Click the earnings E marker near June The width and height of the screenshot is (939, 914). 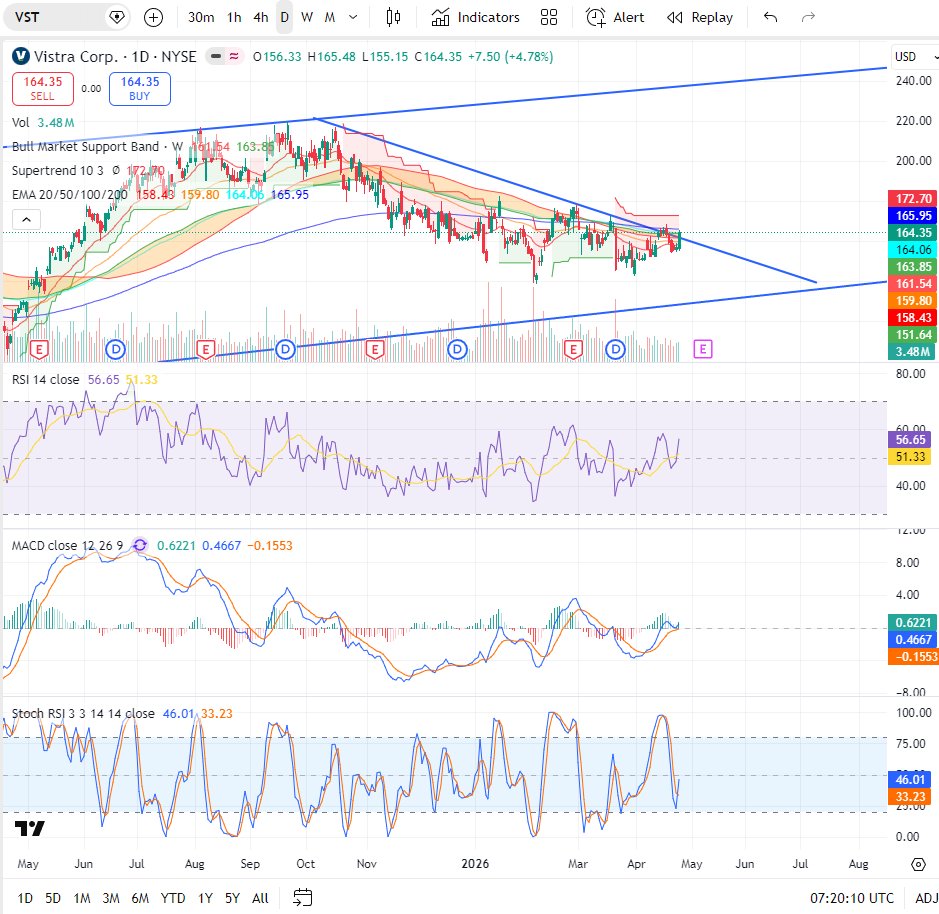(x=39, y=349)
